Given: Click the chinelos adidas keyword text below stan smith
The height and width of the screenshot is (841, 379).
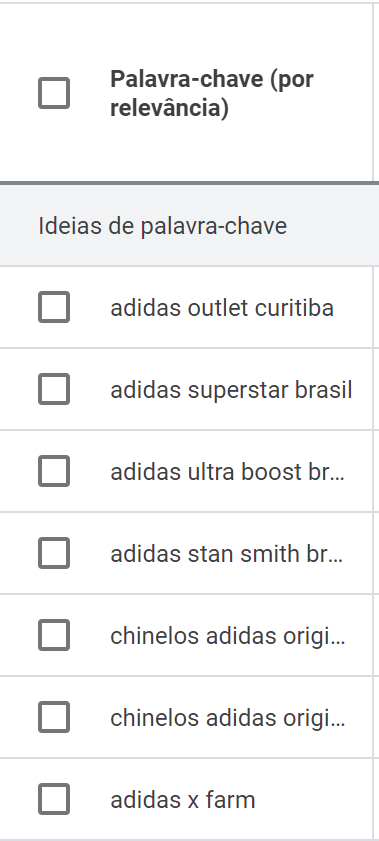Looking at the screenshot, I should 228,636.
